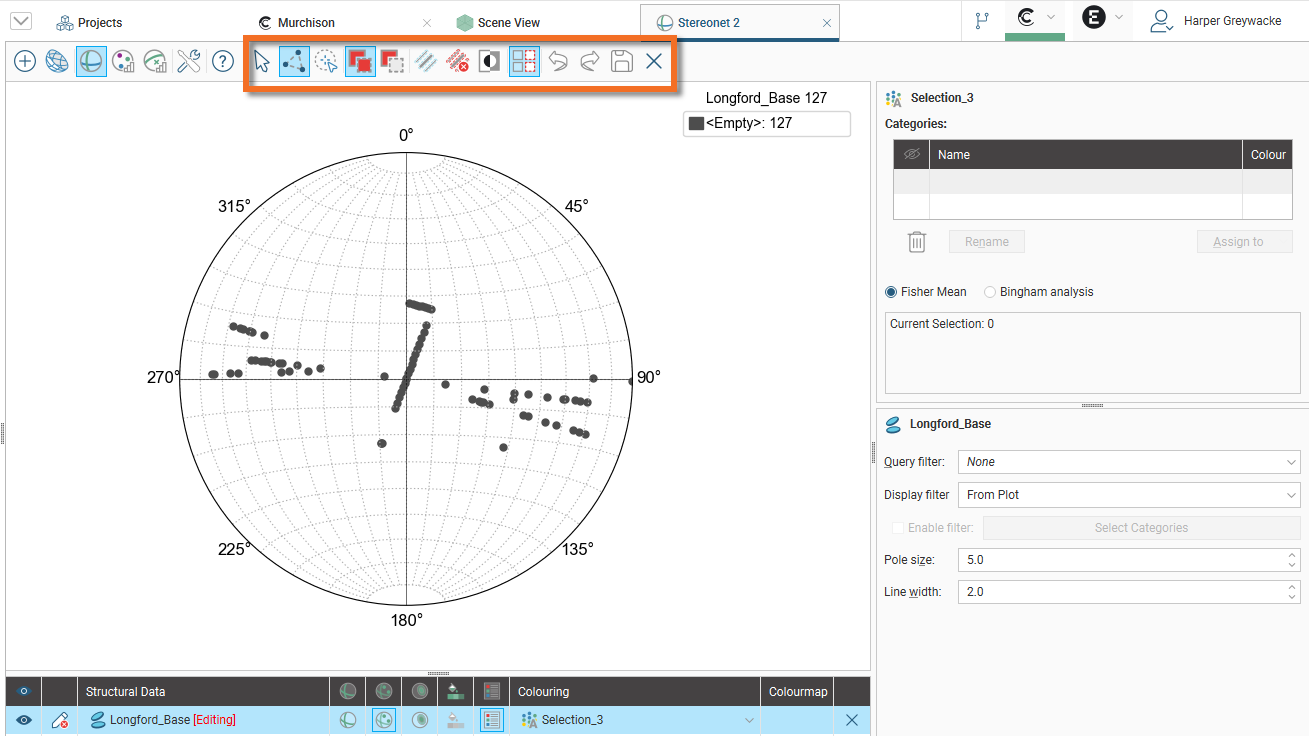The image size is (1309, 736).
Task: Expand the Display filter dropdown
Action: pyautogui.click(x=1128, y=495)
